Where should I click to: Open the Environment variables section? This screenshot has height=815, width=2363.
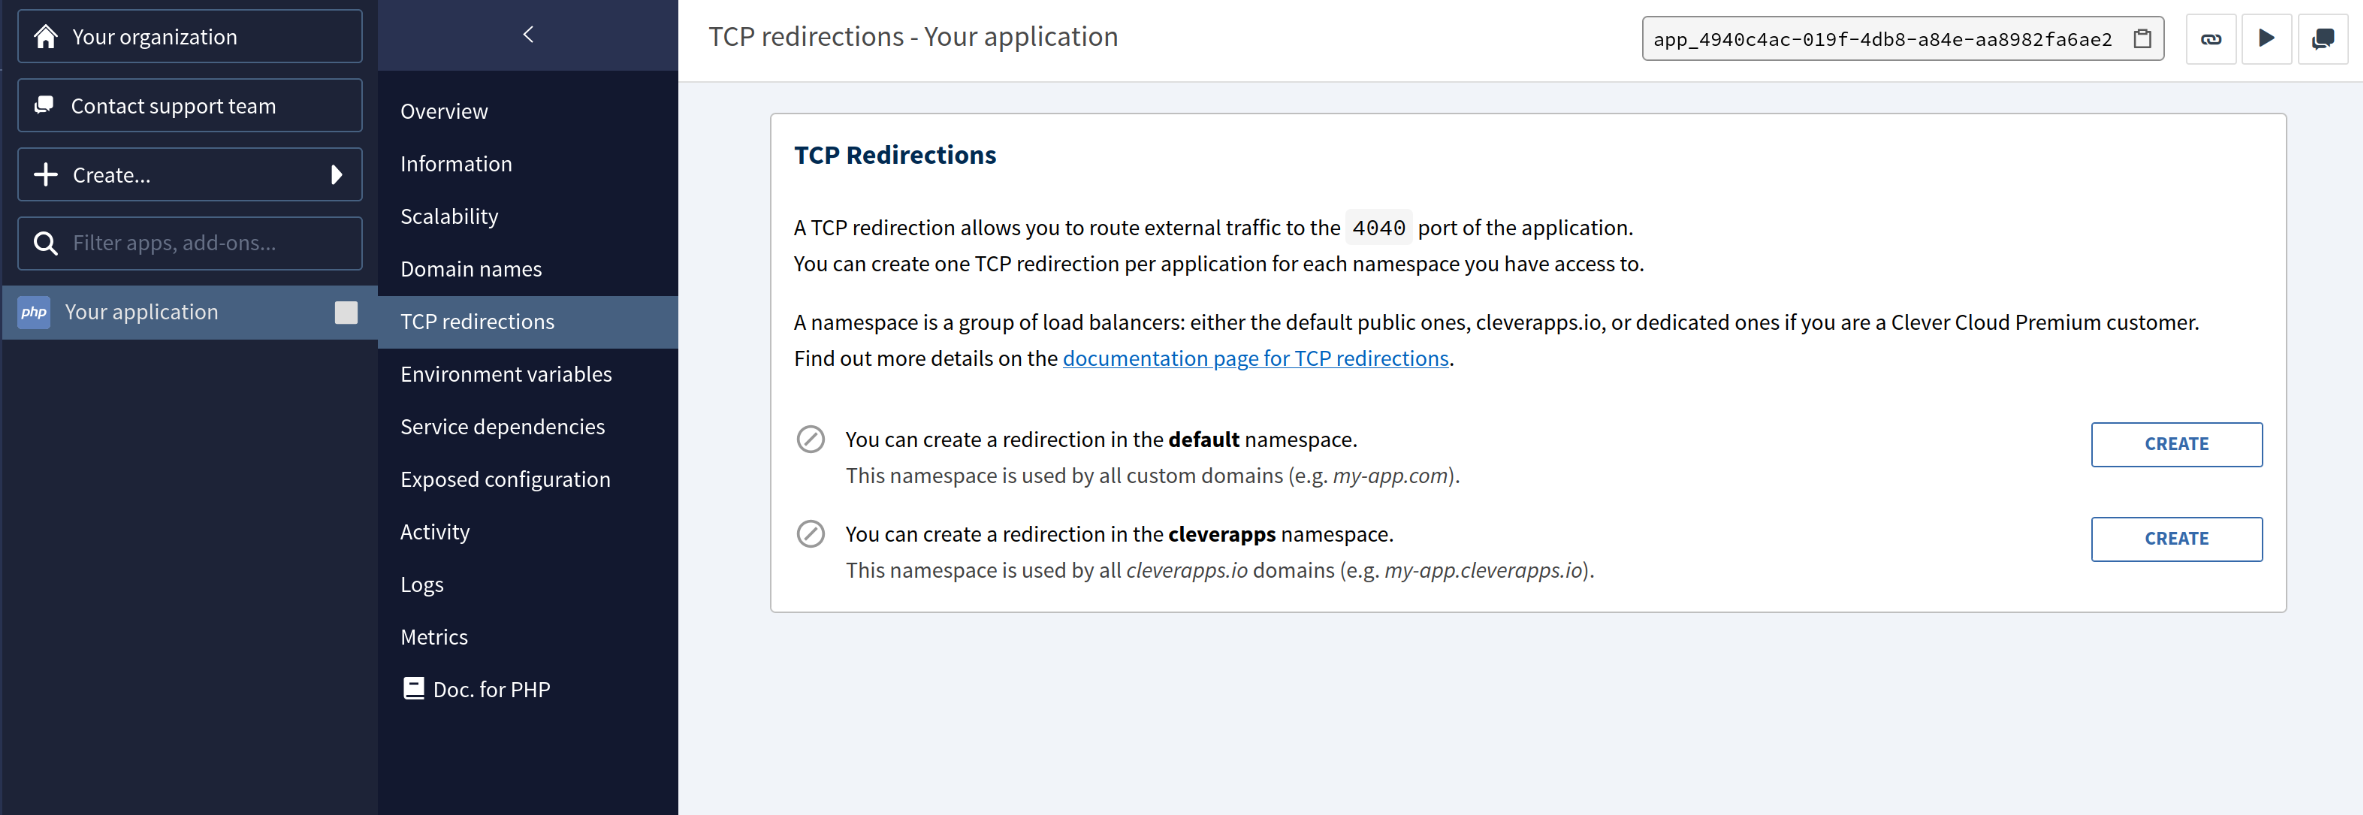pos(506,374)
